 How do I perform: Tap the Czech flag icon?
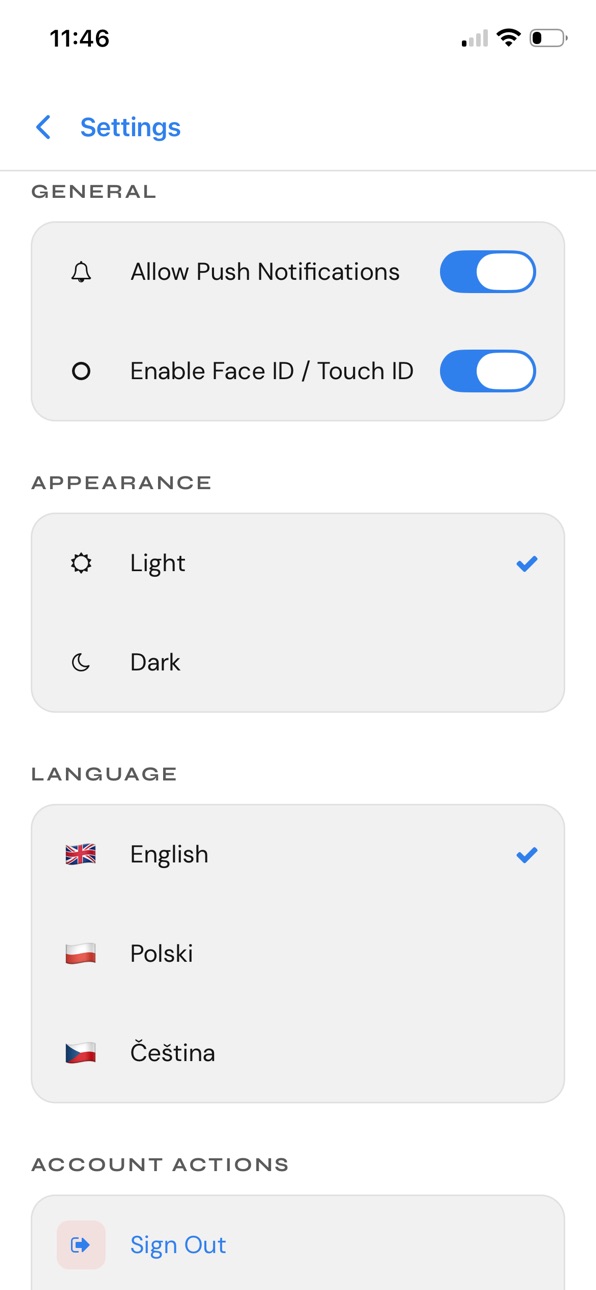(81, 1052)
